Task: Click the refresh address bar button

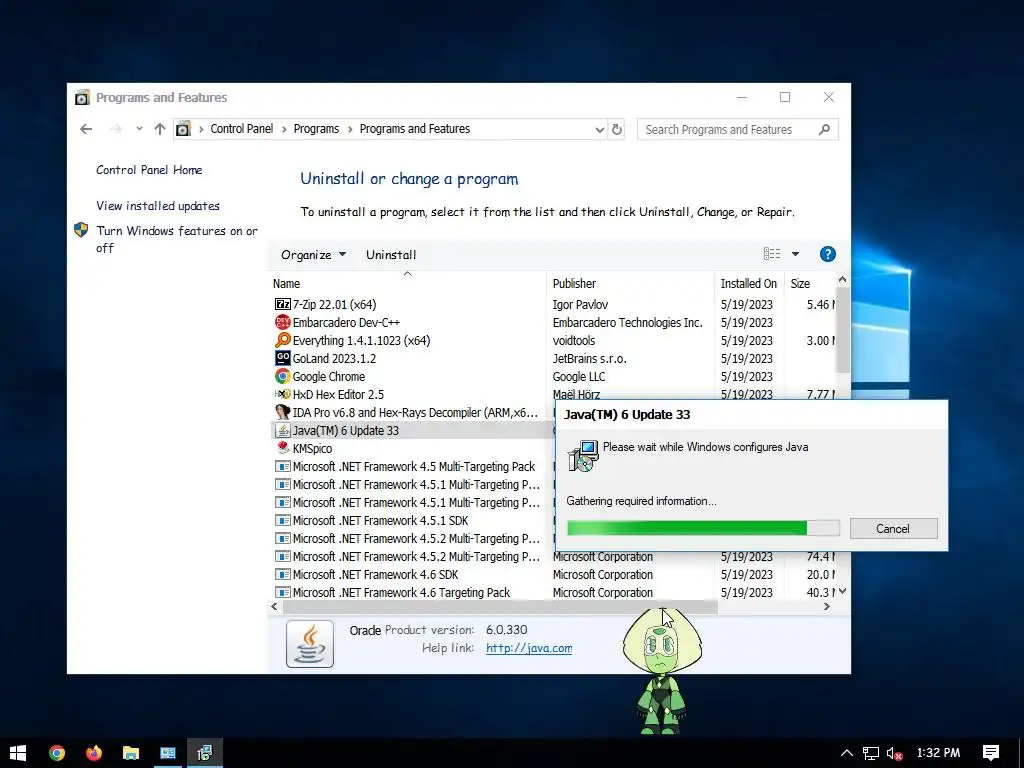Action: (616, 129)
